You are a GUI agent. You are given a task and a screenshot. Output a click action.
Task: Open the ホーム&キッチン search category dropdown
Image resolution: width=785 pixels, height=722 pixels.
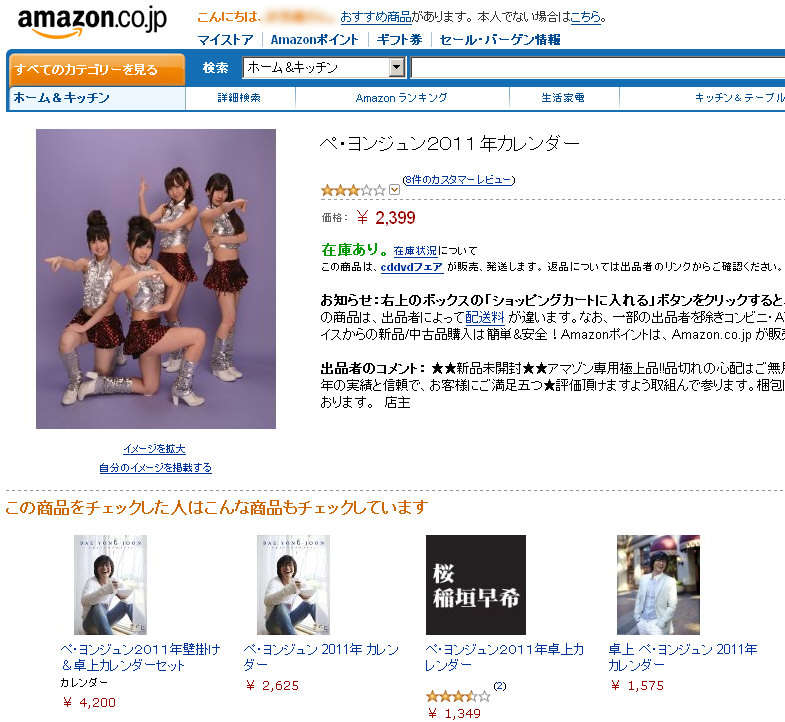pos(324,68)
